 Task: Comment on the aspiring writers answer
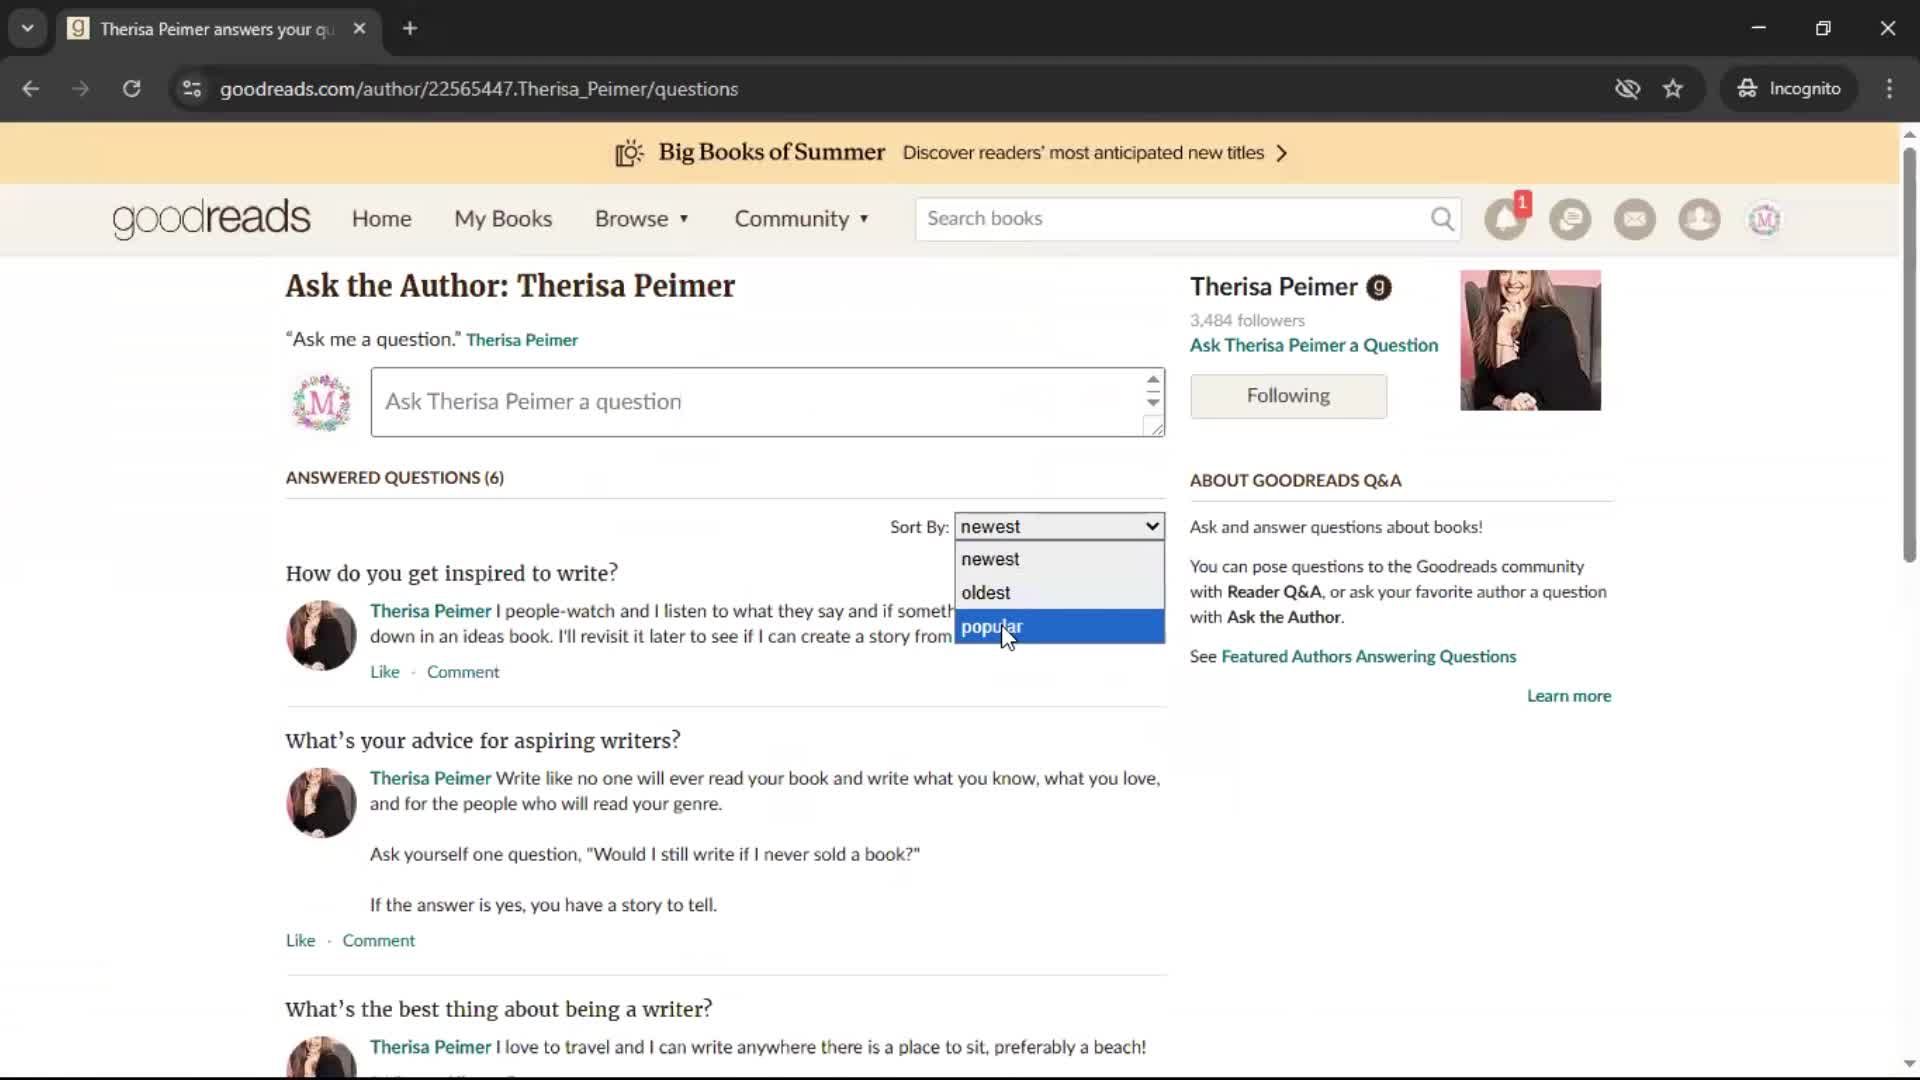point(378,941)
